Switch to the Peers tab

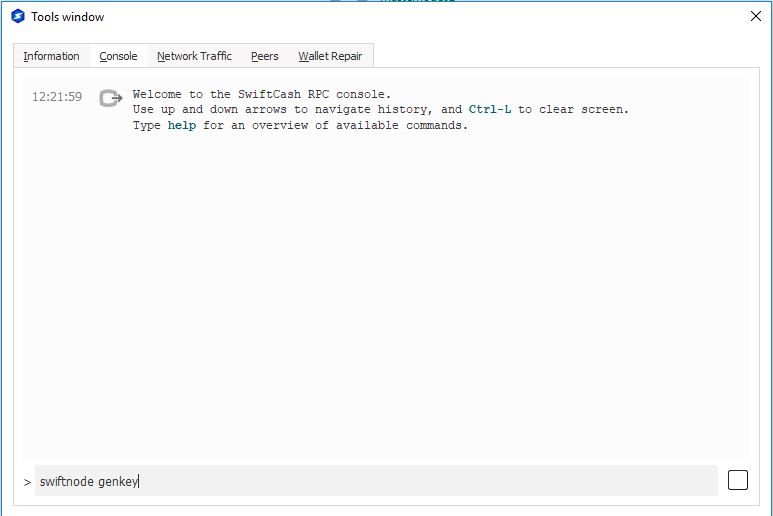tap(265, 56)
